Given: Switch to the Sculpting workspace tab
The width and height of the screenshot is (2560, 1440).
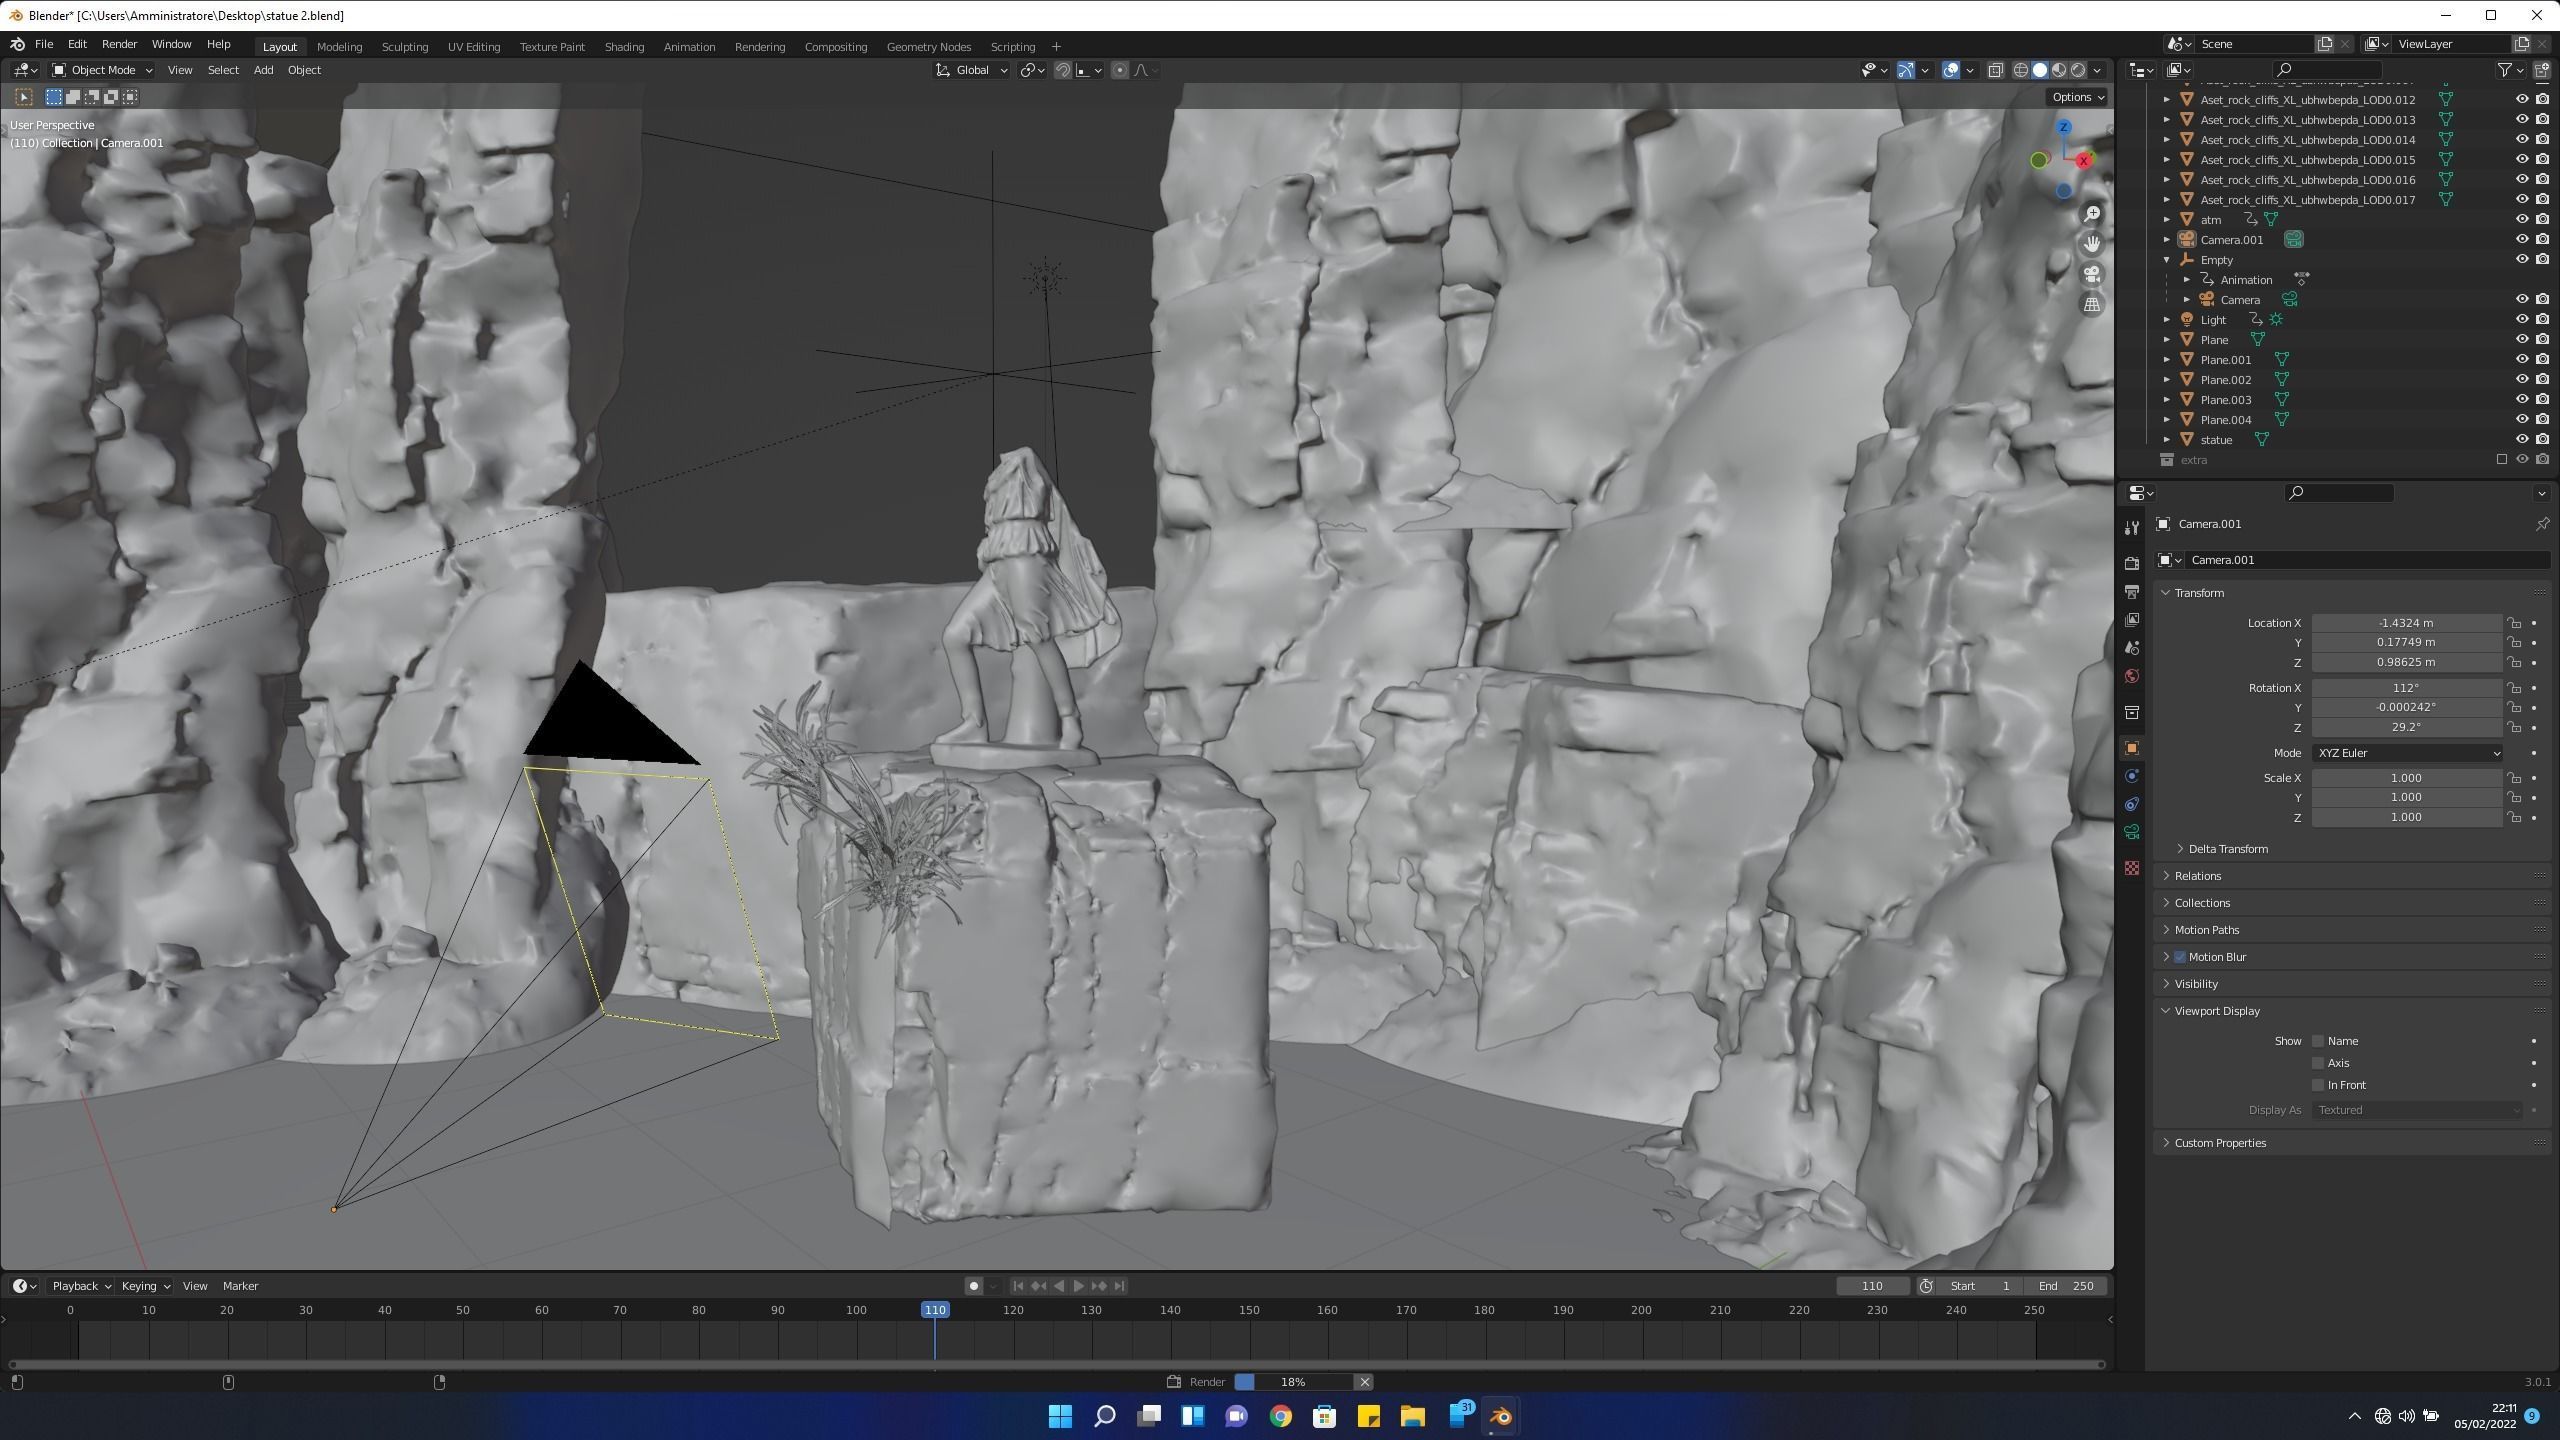Looking at the screenshot, I should 404,47.
